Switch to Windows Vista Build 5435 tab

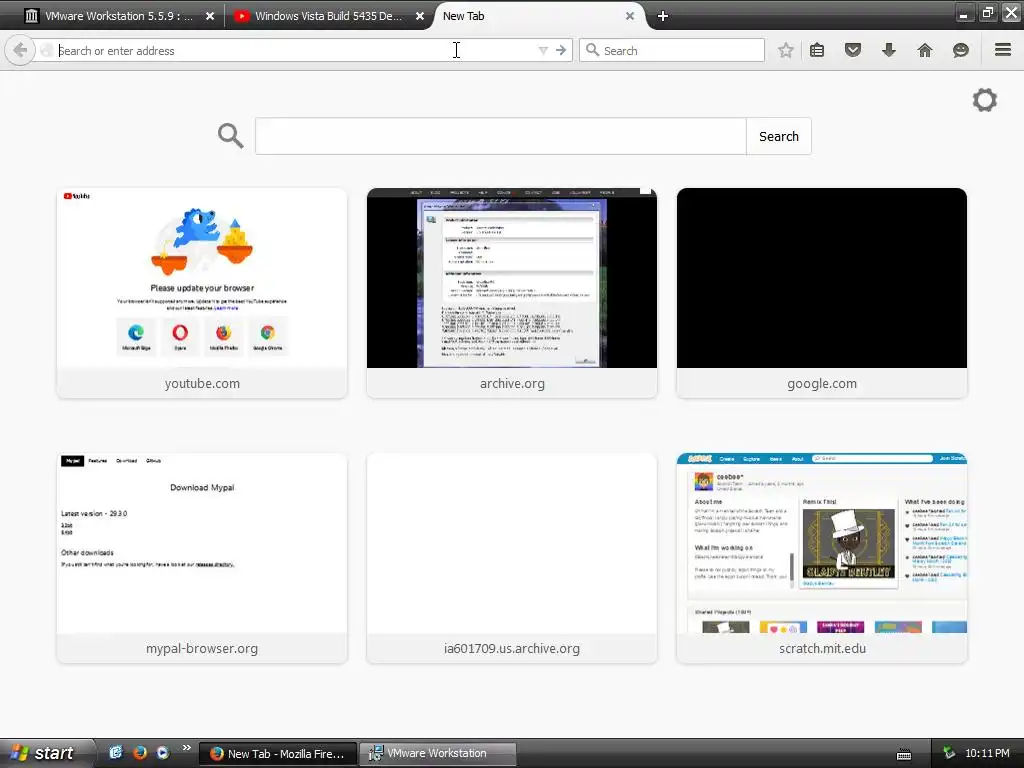(327, 16)
